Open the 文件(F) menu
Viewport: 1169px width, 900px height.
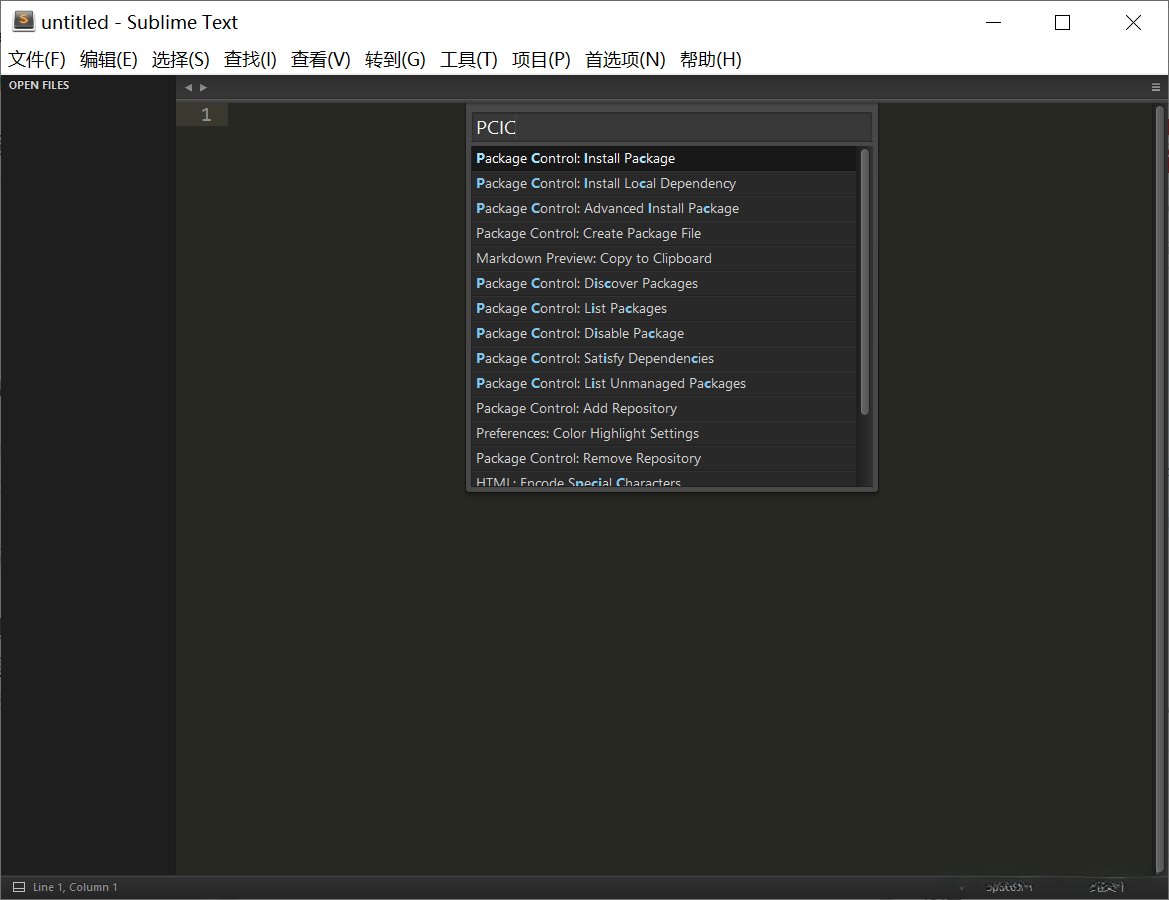pos(37,60)
